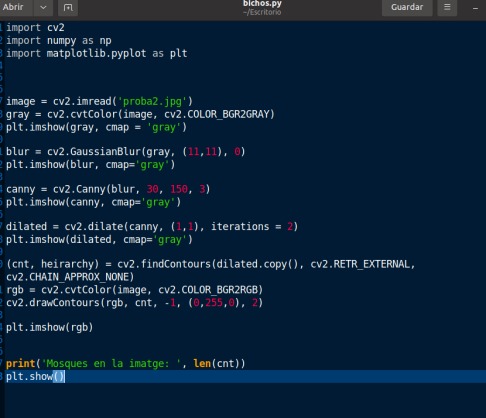486x418 pixels.
Task: Click 'import matplotlib.pyplot as plt' line
Action: point(97,54)
